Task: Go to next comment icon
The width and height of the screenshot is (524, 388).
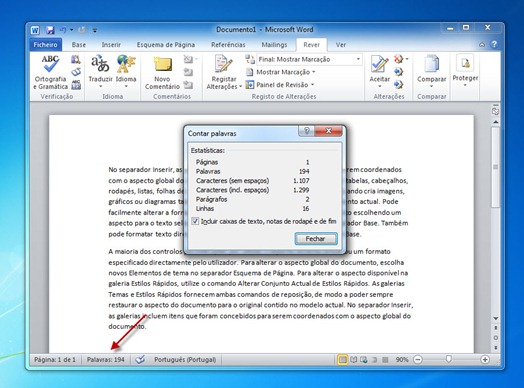Action: tap(188, 85)
